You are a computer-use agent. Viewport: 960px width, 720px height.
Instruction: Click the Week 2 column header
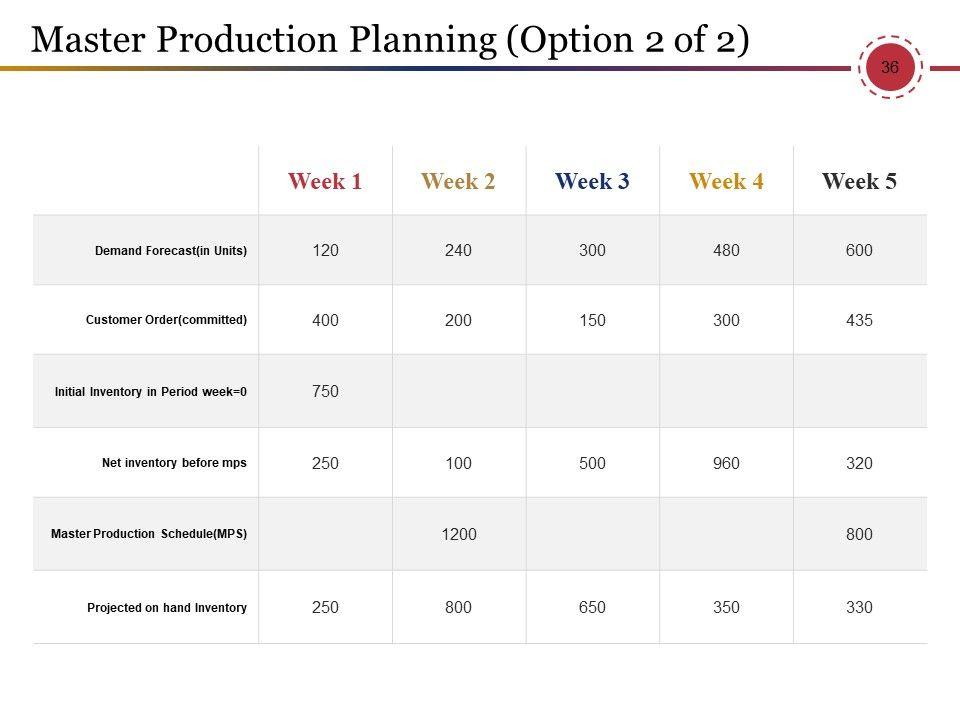459,181
